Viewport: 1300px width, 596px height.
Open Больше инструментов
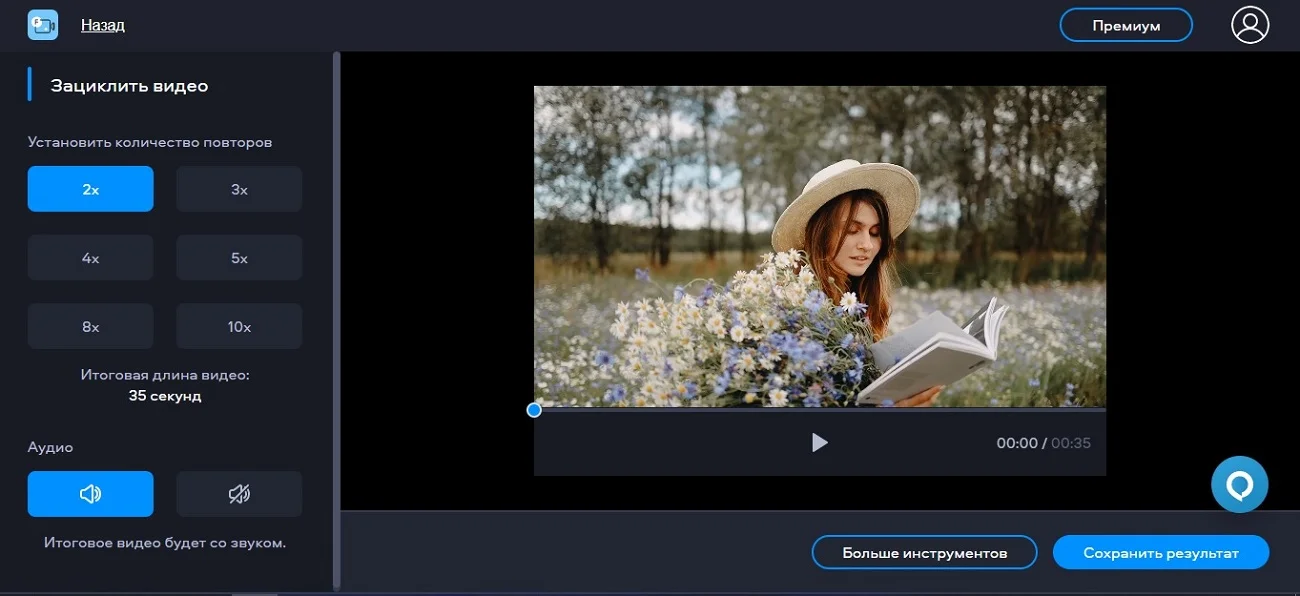coord(924,553)
